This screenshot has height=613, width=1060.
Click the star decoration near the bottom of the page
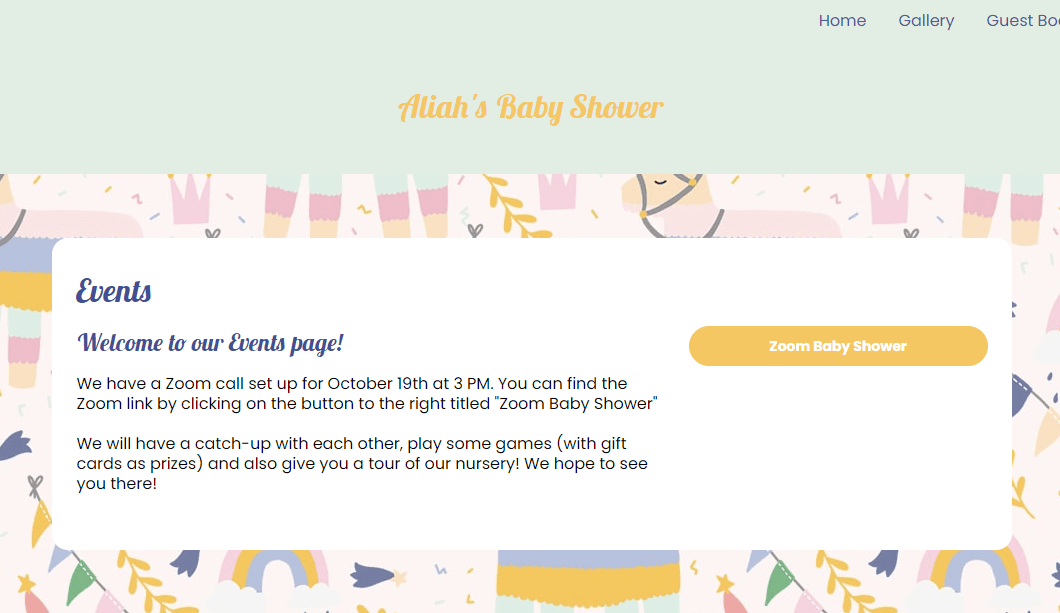point(723,585)
